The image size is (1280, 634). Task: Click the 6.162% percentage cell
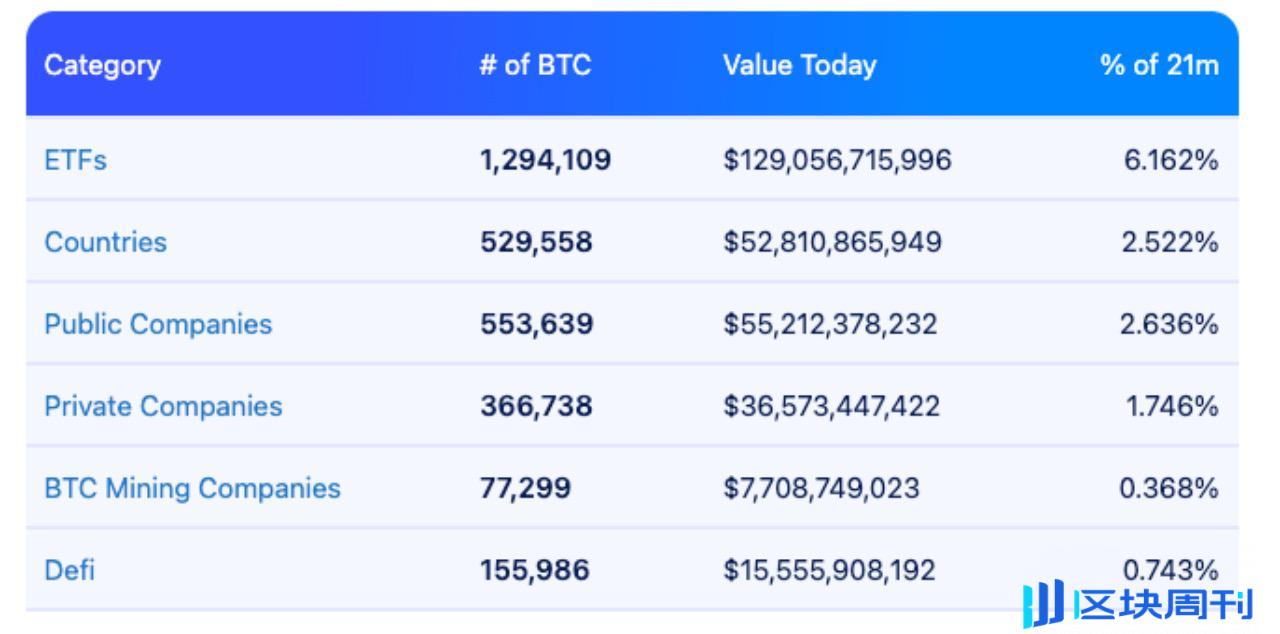[x=1170, y=160]
